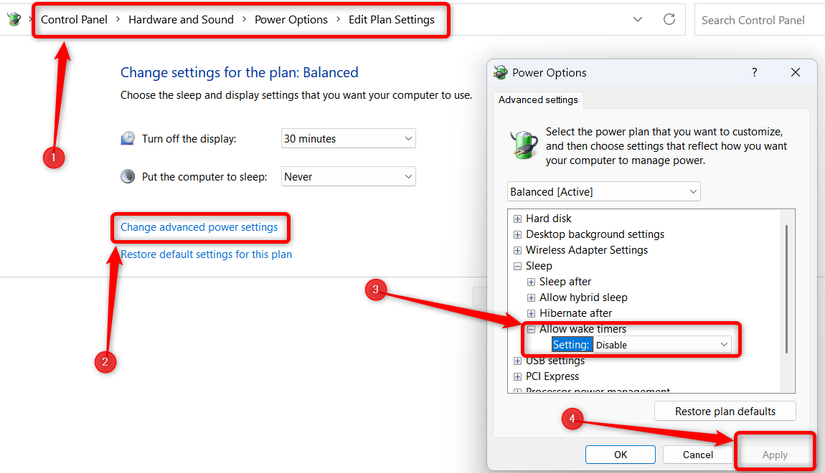Click the refresh icon in address bar

coord(669,19)
